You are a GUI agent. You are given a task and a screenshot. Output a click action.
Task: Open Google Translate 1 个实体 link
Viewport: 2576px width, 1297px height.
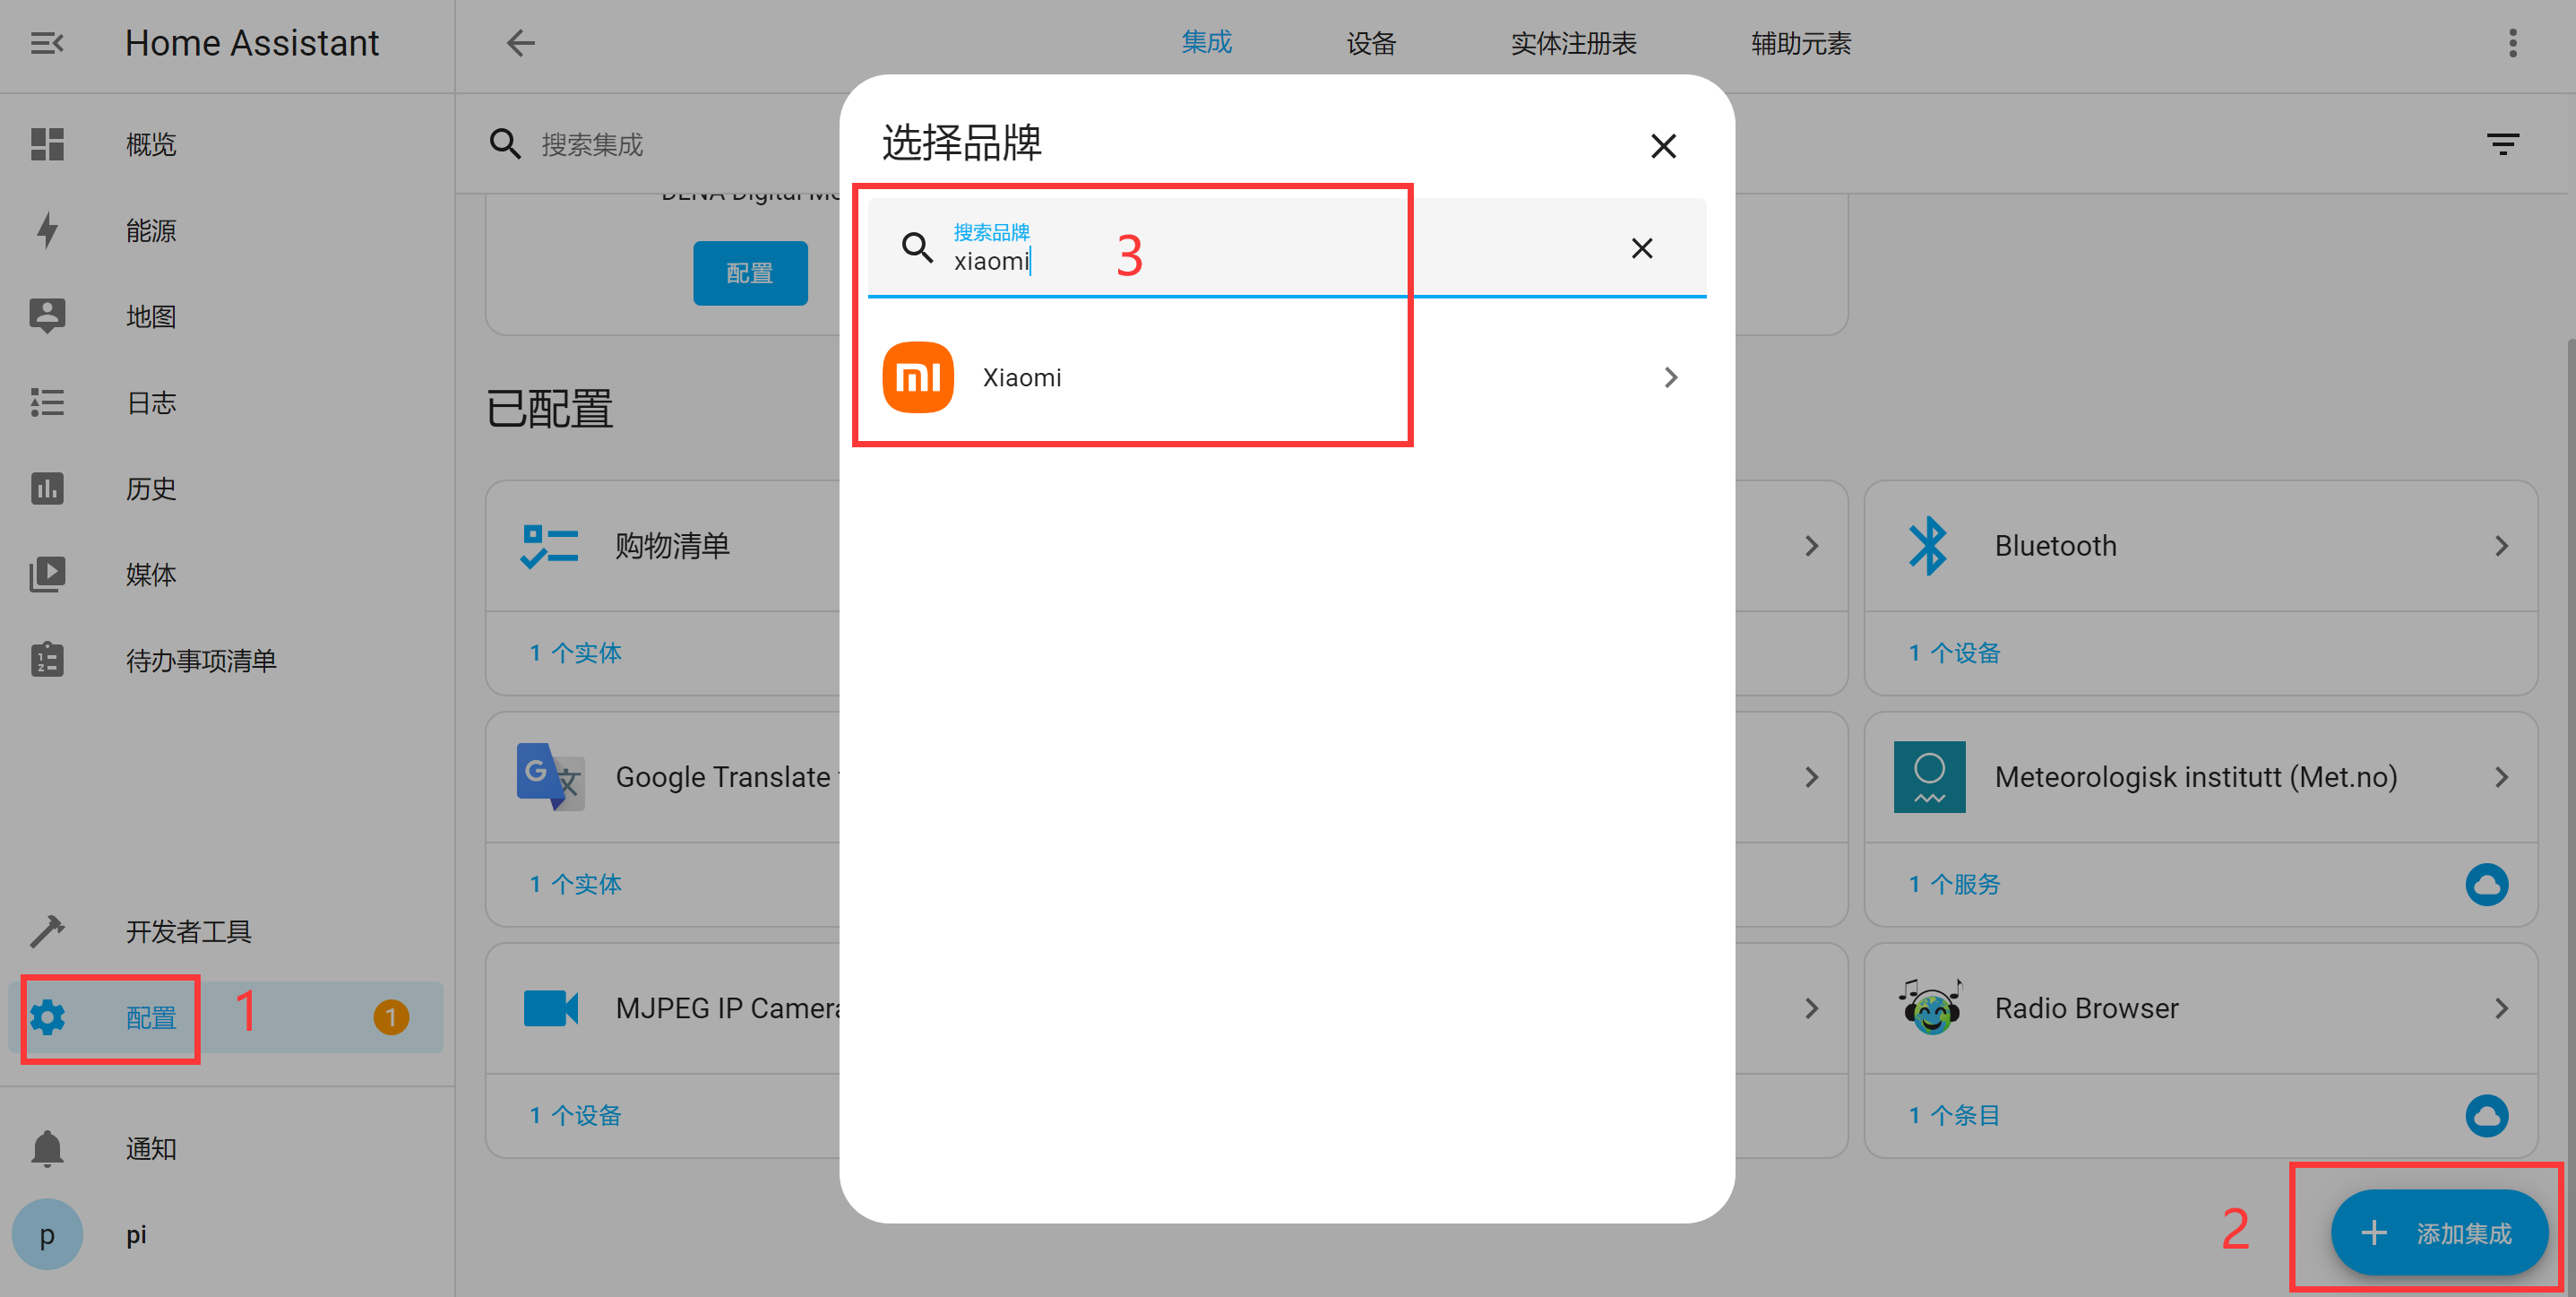coord(576,884)
